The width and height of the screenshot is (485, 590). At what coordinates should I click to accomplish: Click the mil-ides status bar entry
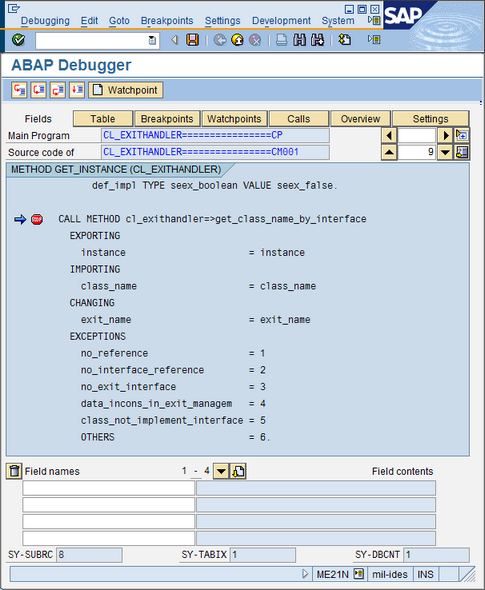pyautogui.click(x=390, y=574)
